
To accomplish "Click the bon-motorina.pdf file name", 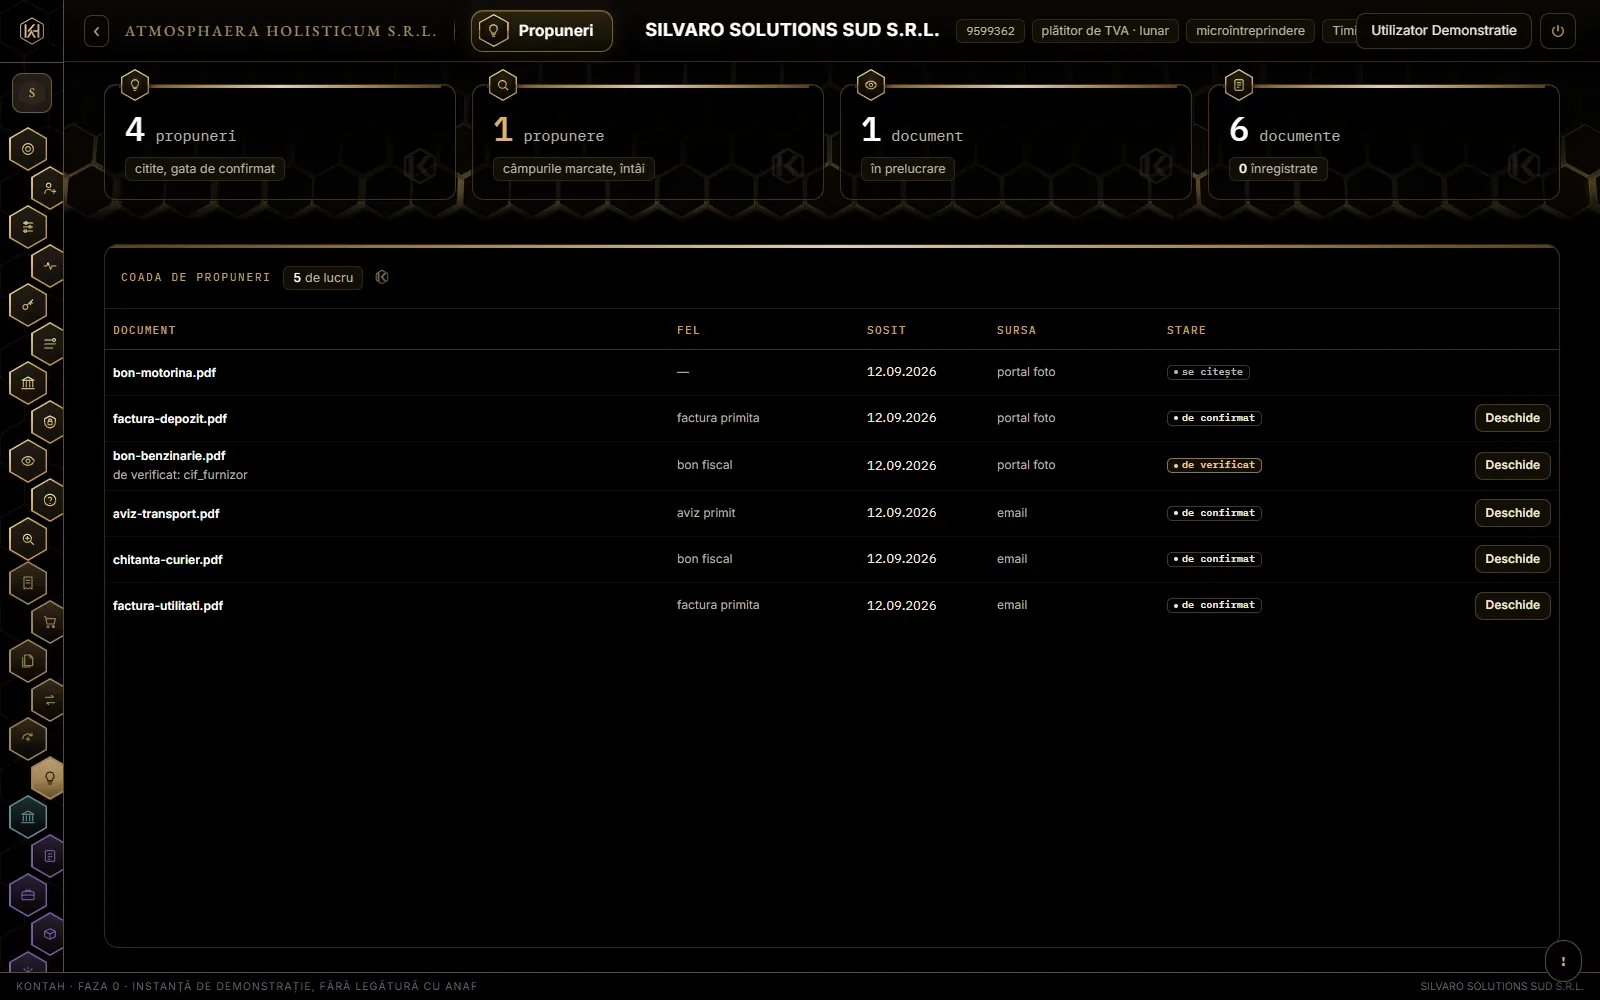I will point(164,373).
